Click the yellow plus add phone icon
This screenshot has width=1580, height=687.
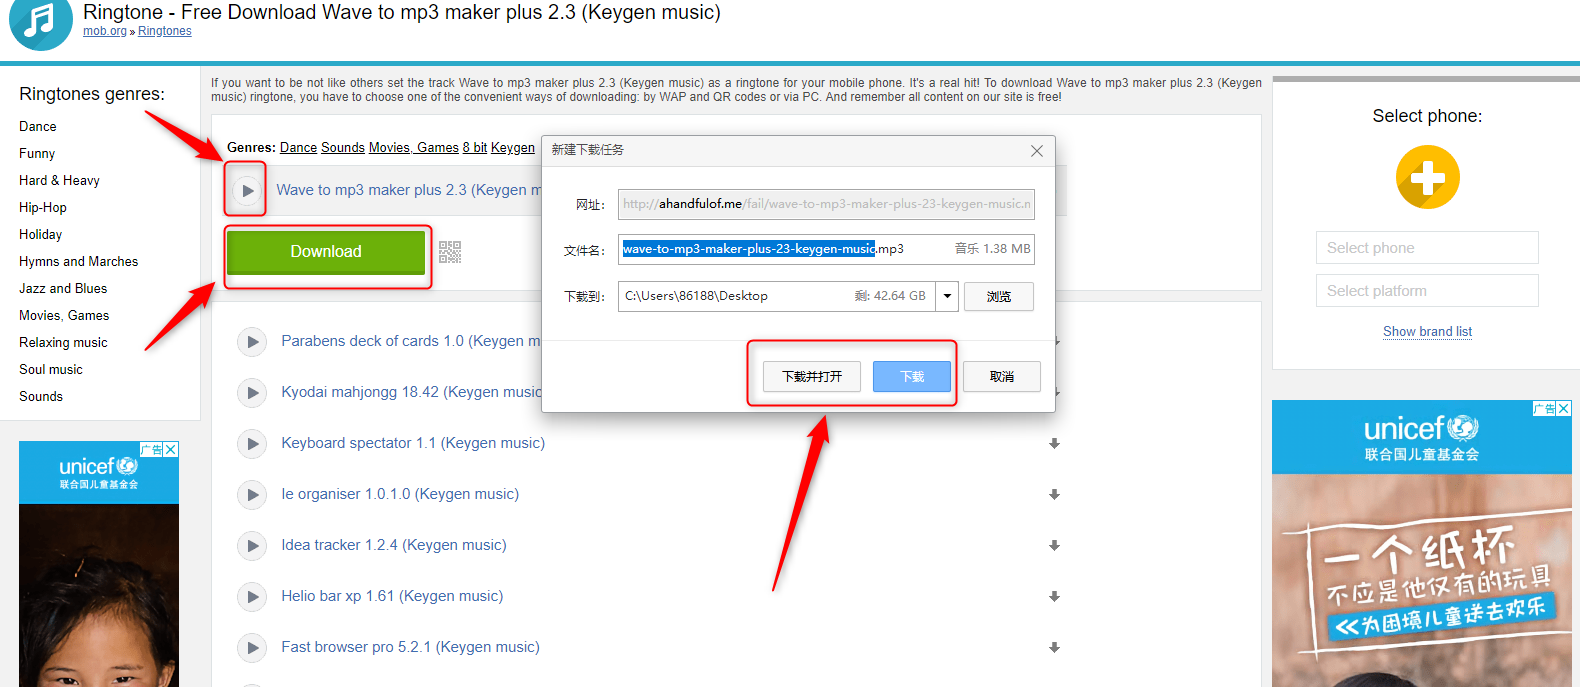tap(1427, 178)
